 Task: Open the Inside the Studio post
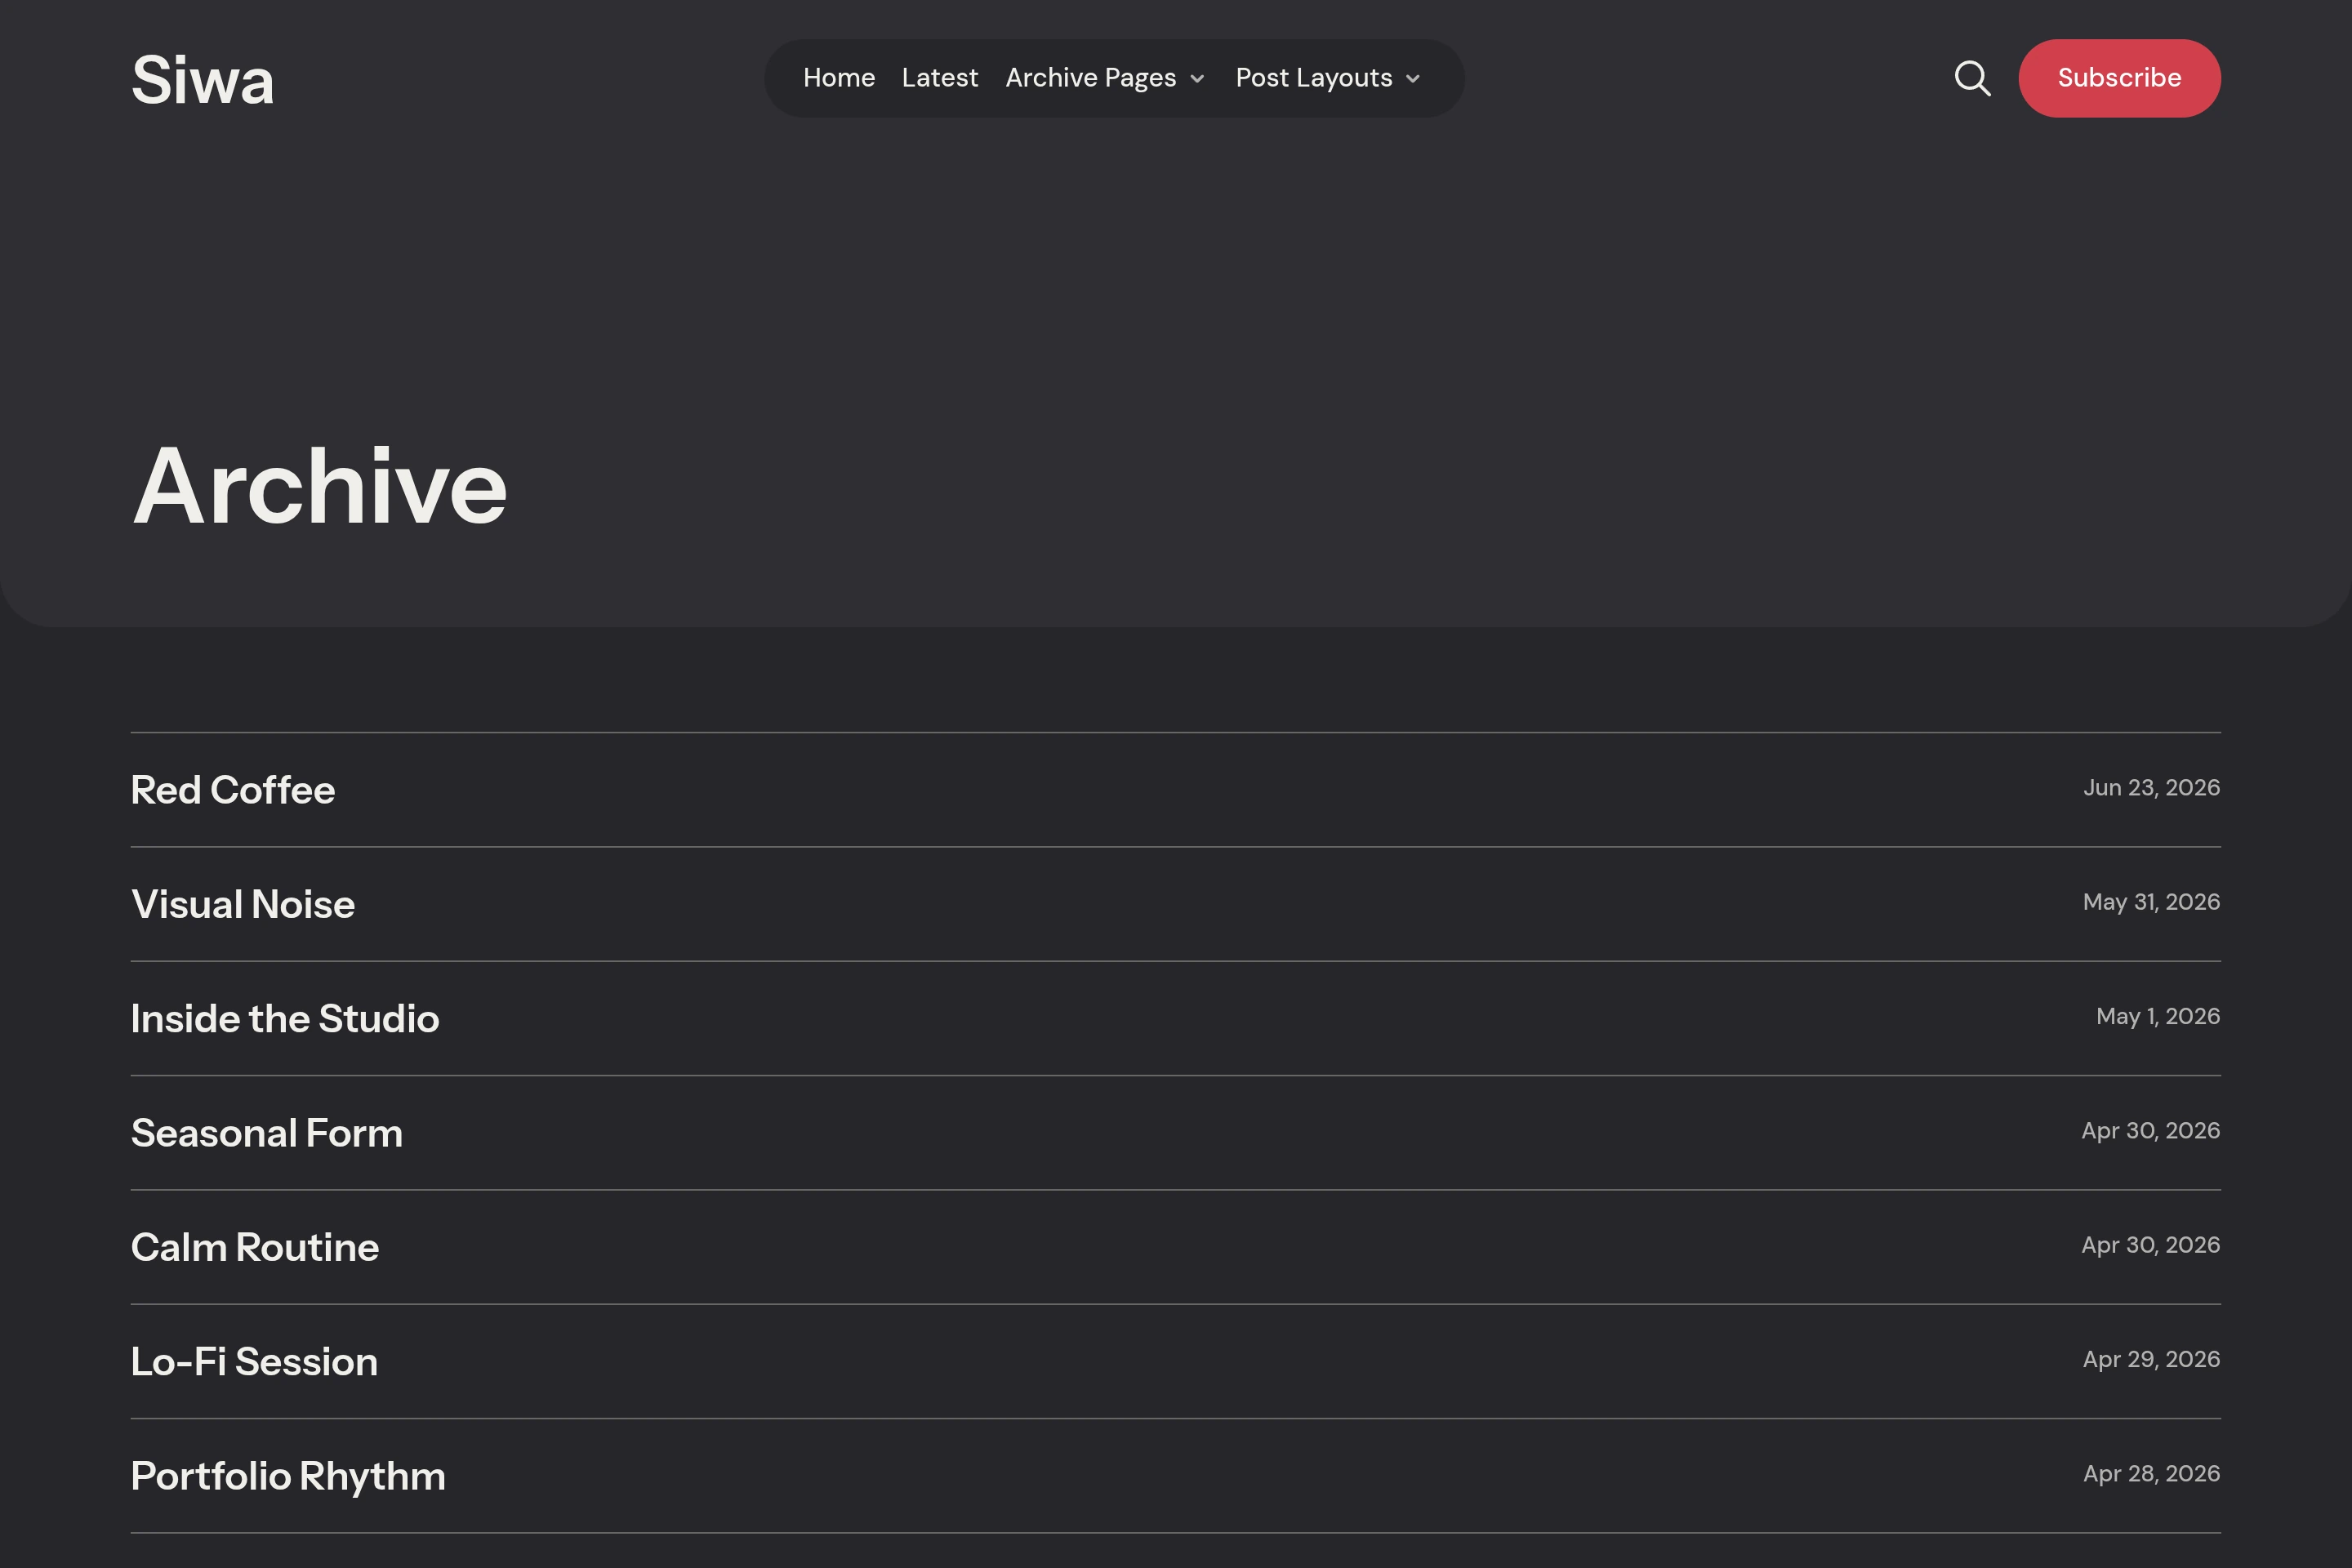(x=285, y=1018)
